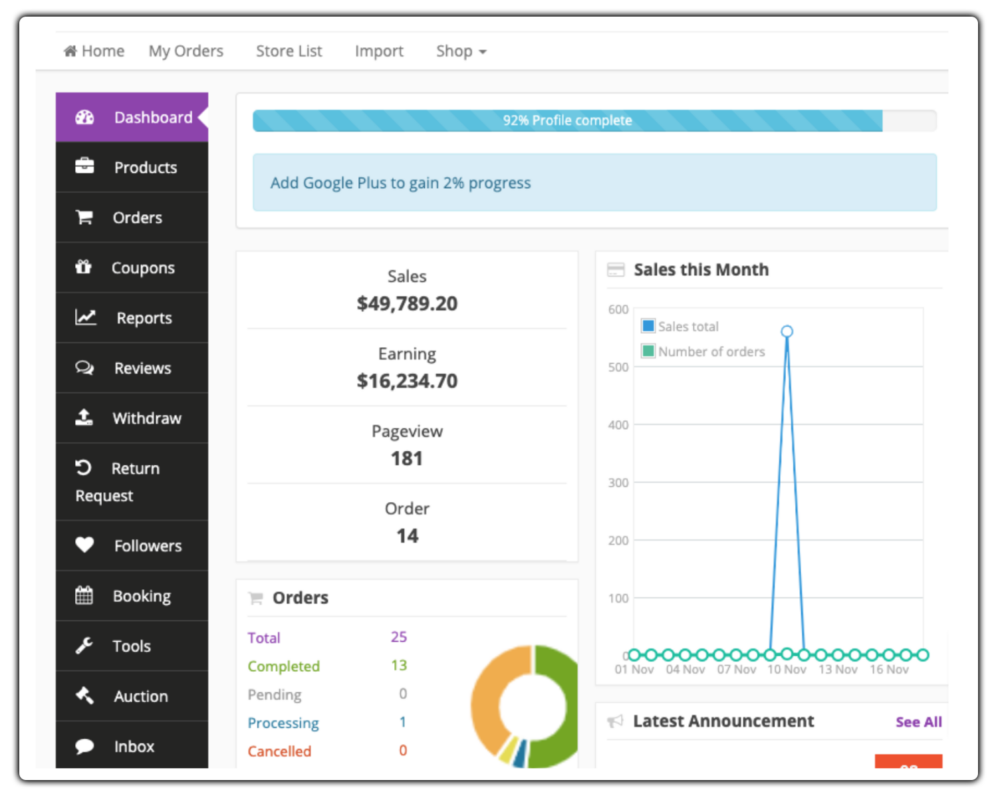Open the Shop dropdown menu
This screenshot has height=800, width=994.
click(x=461, y=50)
